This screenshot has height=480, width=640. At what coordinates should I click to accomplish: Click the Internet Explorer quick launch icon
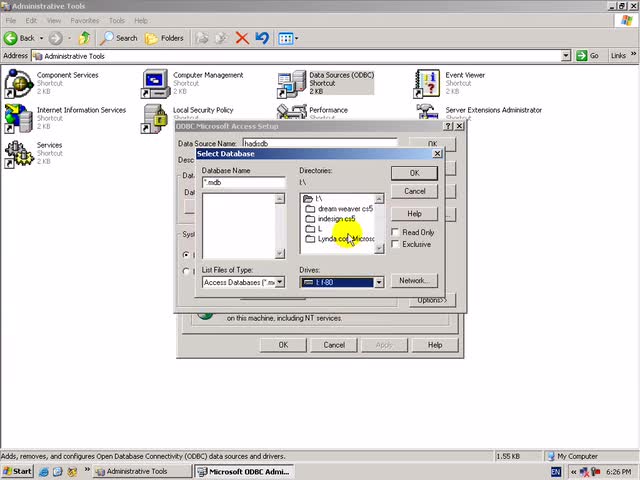pyautogui.click(x=44, y=472)
